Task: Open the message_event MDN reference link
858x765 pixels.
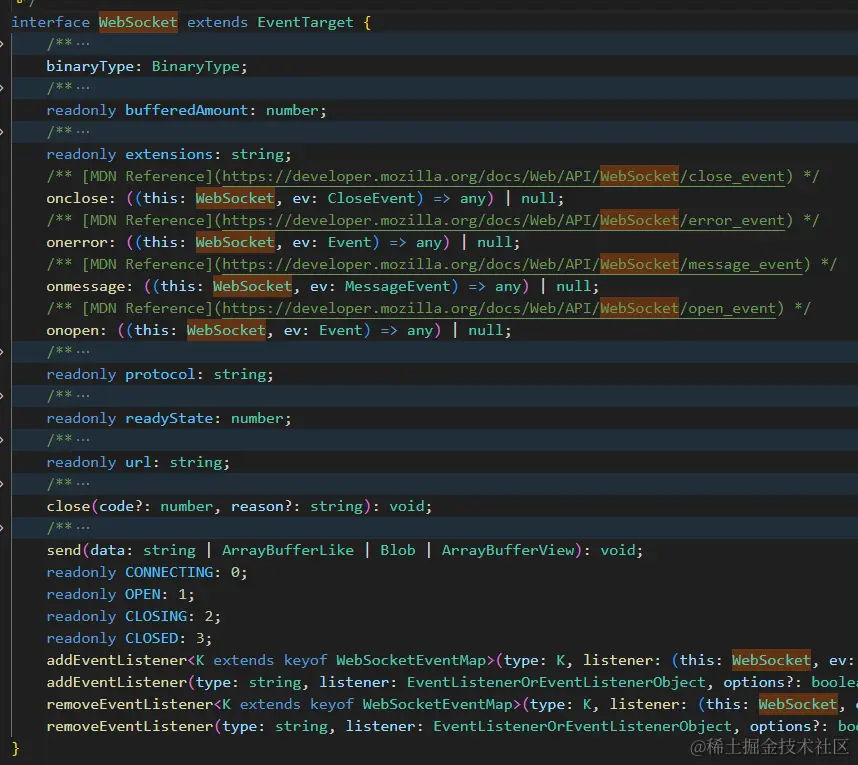Action: (x=512, y=265)
